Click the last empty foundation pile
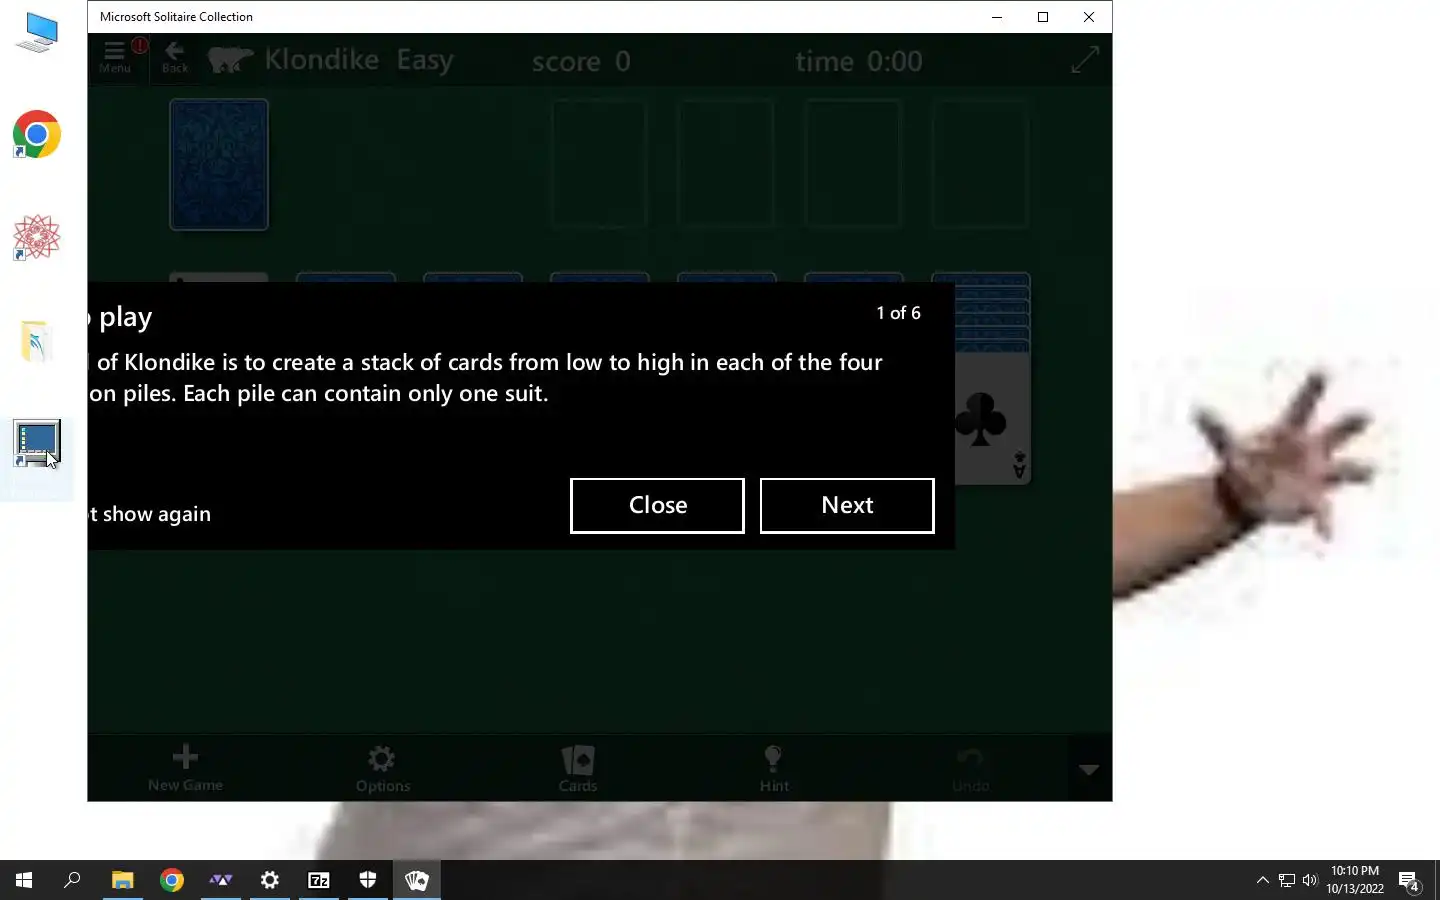 (x=980, y=165)
